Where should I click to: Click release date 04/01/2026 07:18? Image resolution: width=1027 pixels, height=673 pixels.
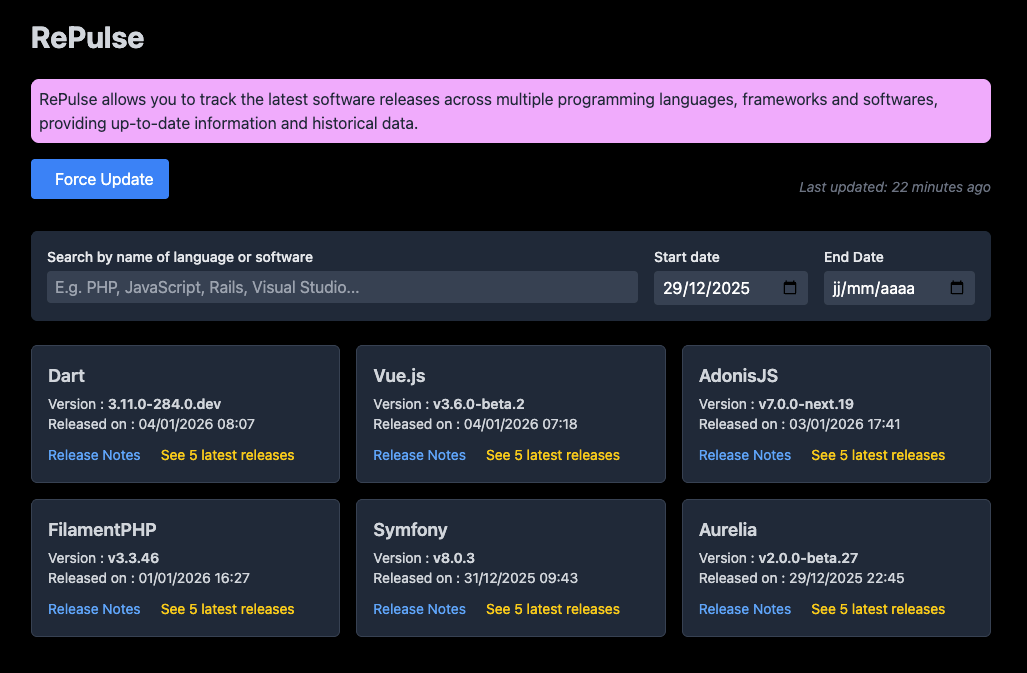point(521,424)
